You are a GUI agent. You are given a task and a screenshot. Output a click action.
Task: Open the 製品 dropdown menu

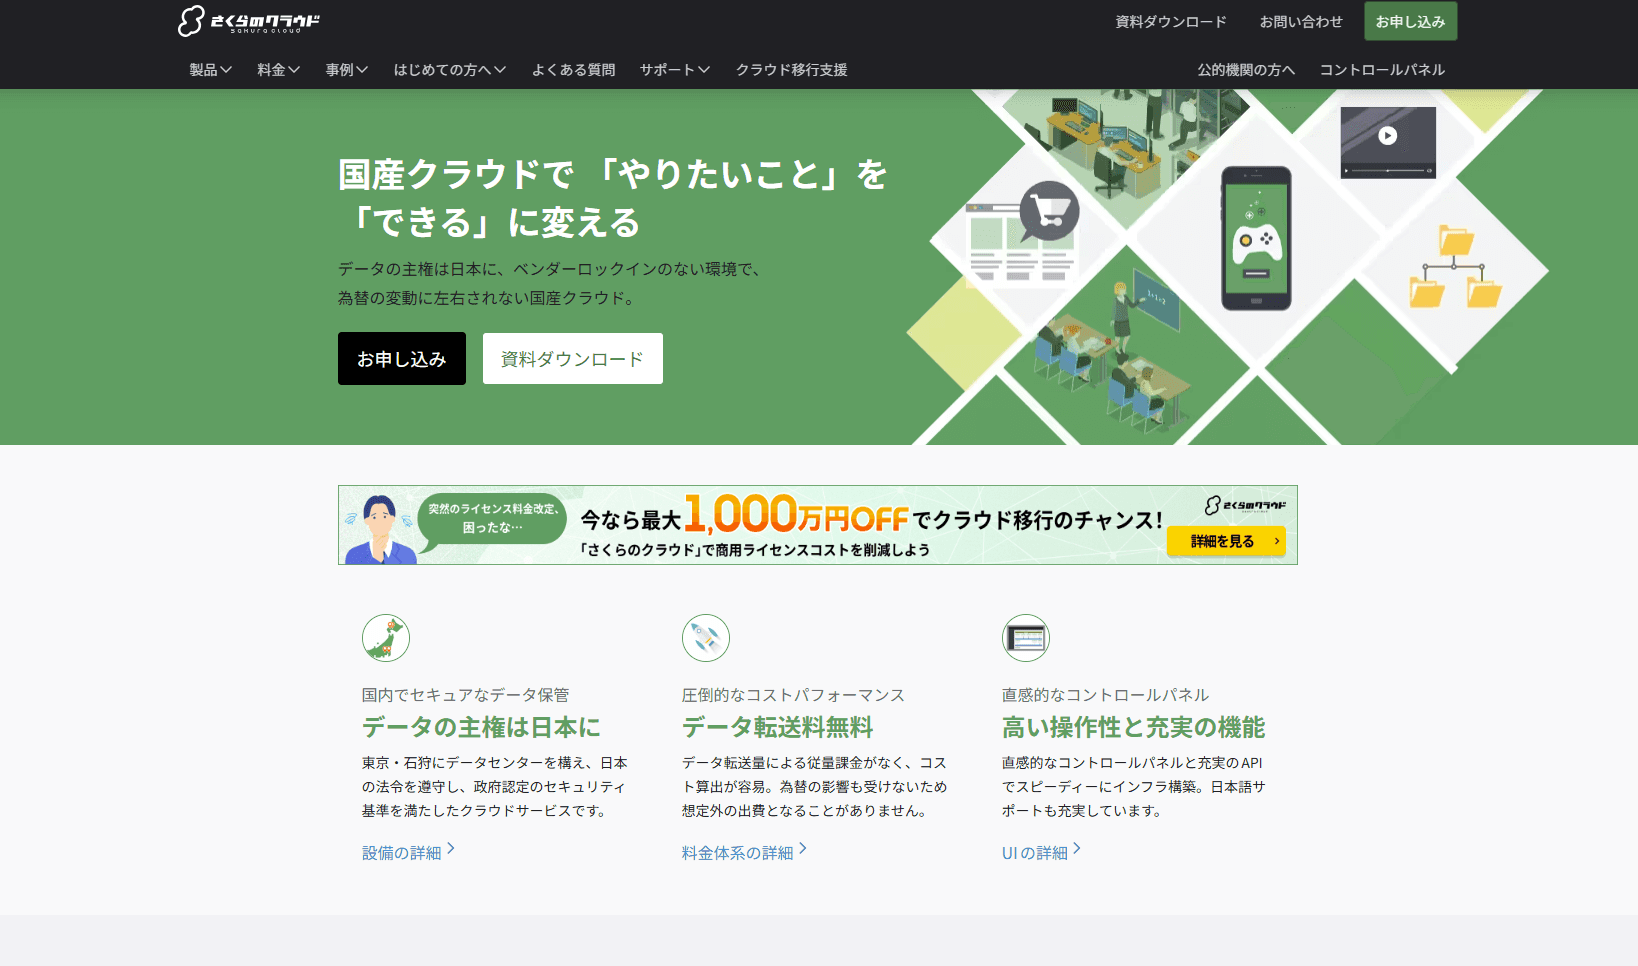pyautogui.click(x=211, y=70)
